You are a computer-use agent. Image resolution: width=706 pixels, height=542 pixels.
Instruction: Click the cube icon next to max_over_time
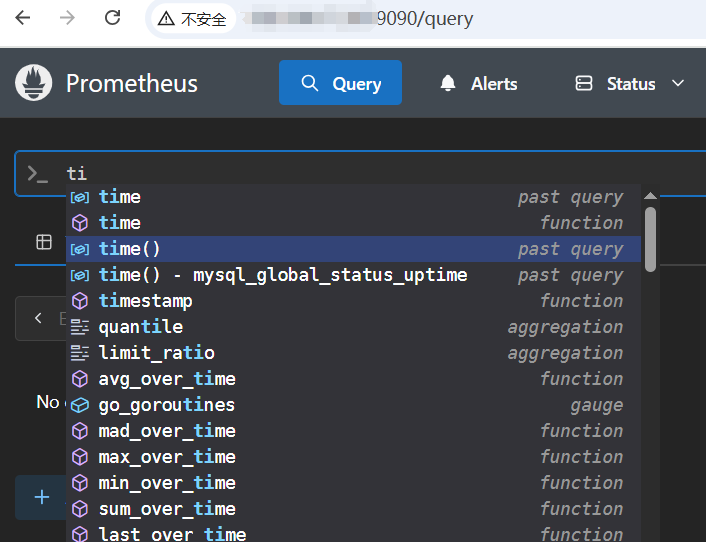(x=80, y=457)
